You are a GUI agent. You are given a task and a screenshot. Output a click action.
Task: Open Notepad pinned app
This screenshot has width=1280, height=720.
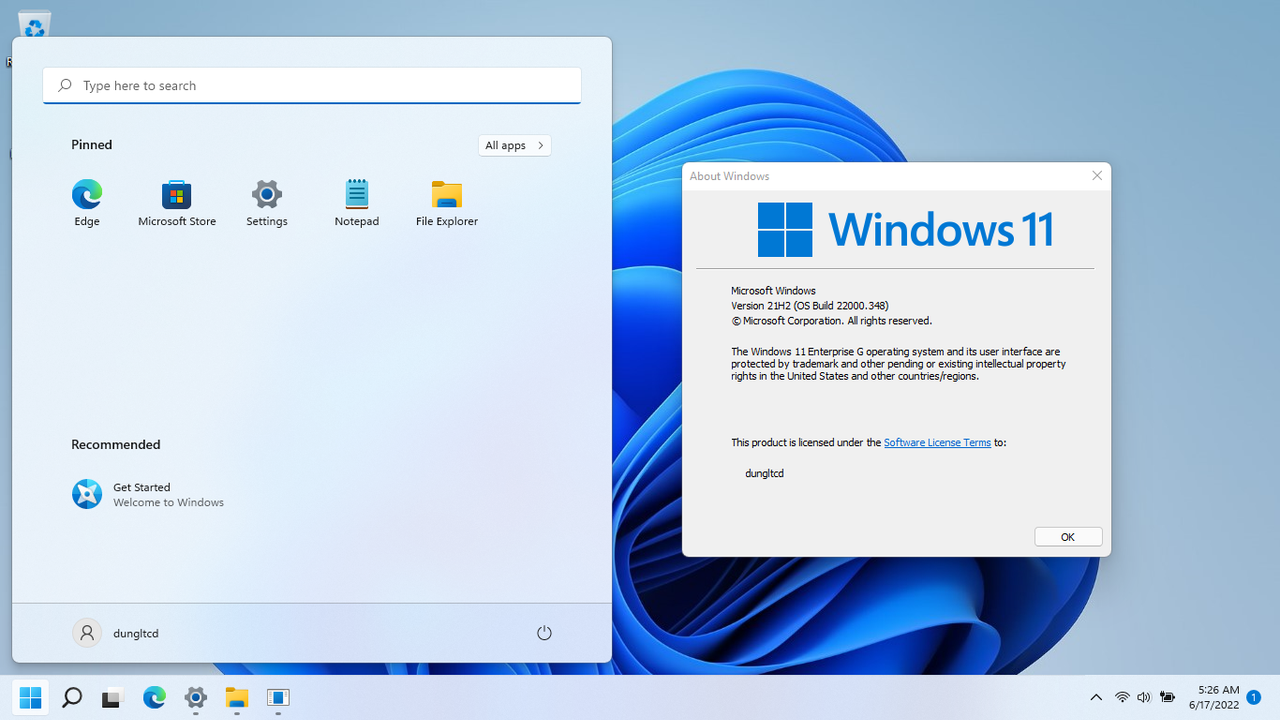coord(357,203)
